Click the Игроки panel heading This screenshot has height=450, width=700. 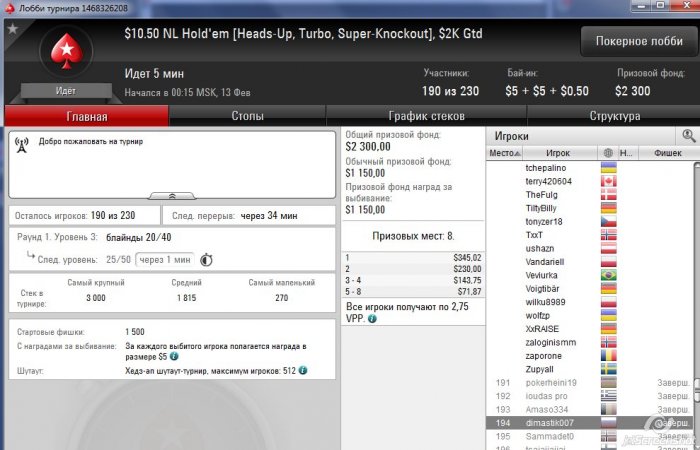click(x=512, y=136)
